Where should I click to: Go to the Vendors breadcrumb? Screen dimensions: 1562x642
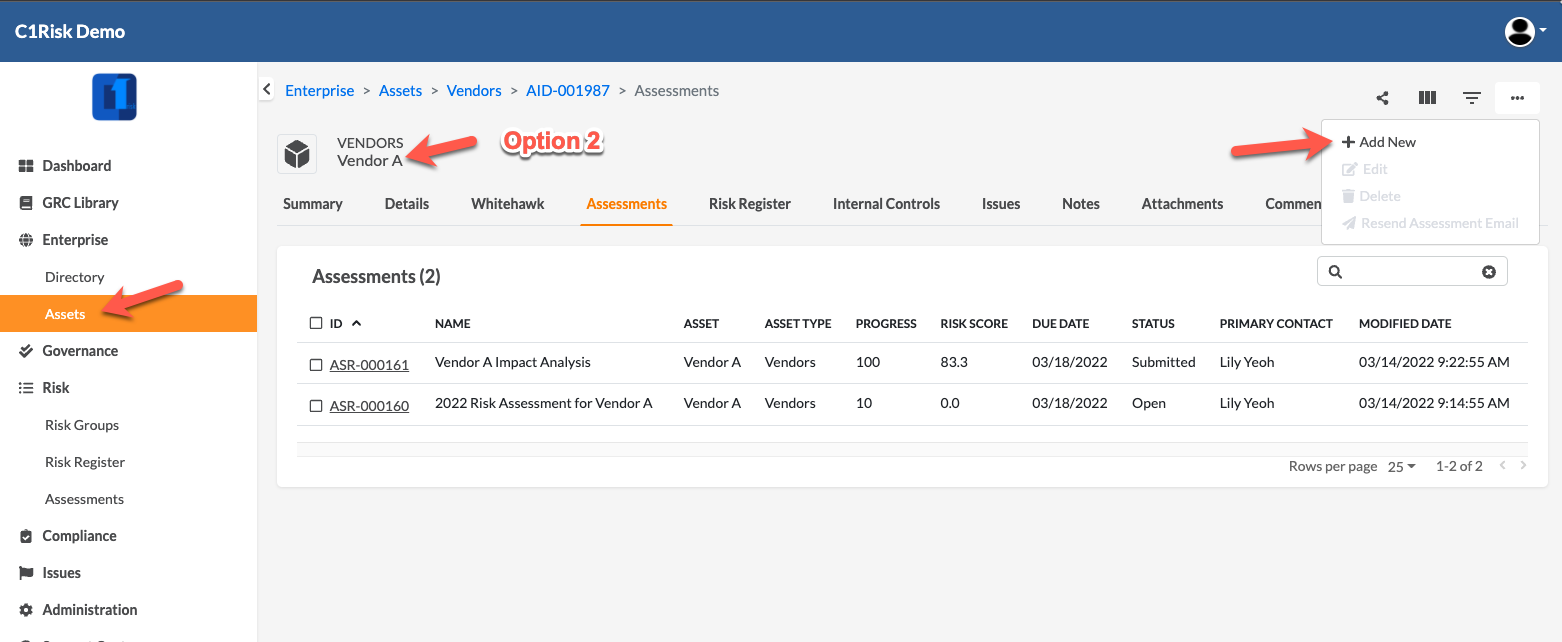(x=474, y=90)
